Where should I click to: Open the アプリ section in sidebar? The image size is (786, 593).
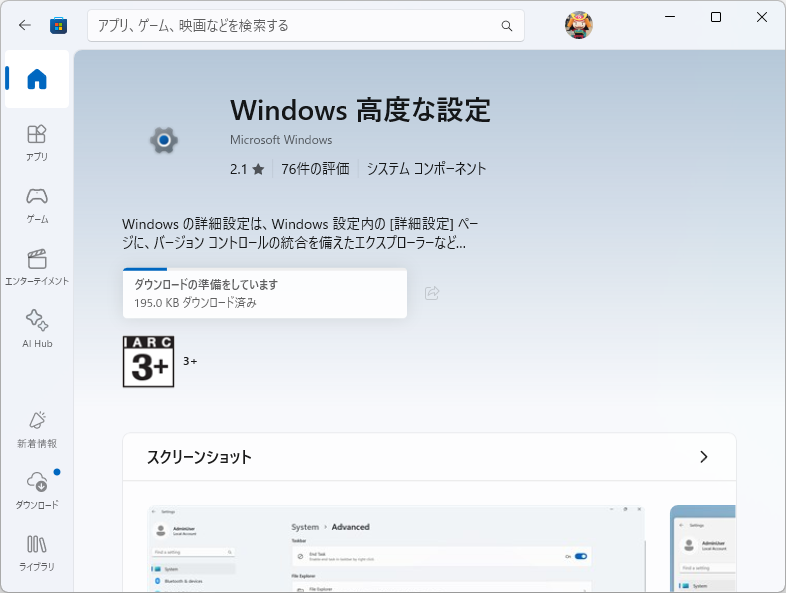[37, 143]
